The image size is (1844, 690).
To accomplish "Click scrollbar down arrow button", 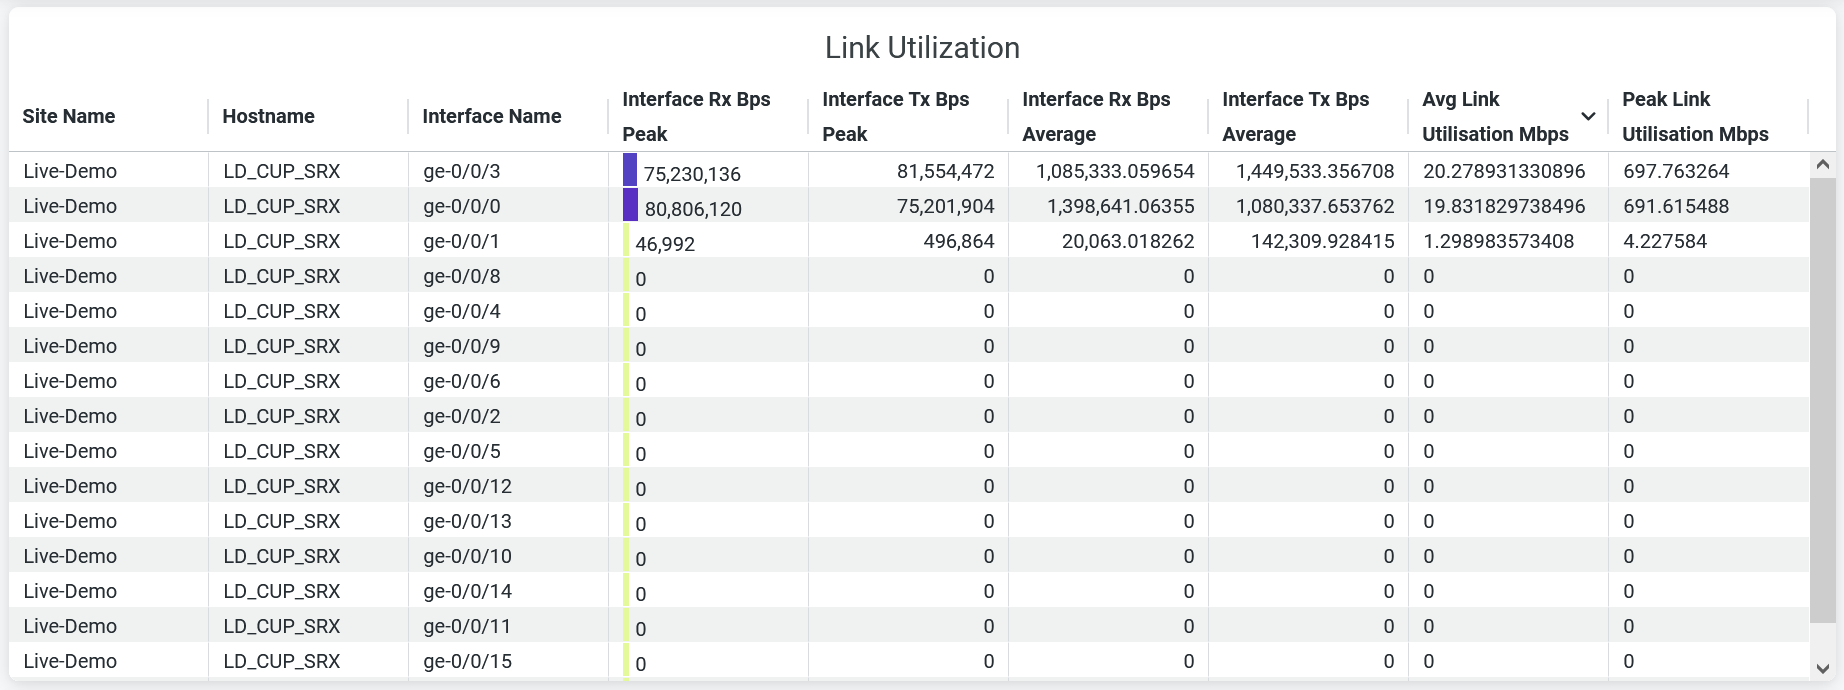I will click(x=1822, y=668).
